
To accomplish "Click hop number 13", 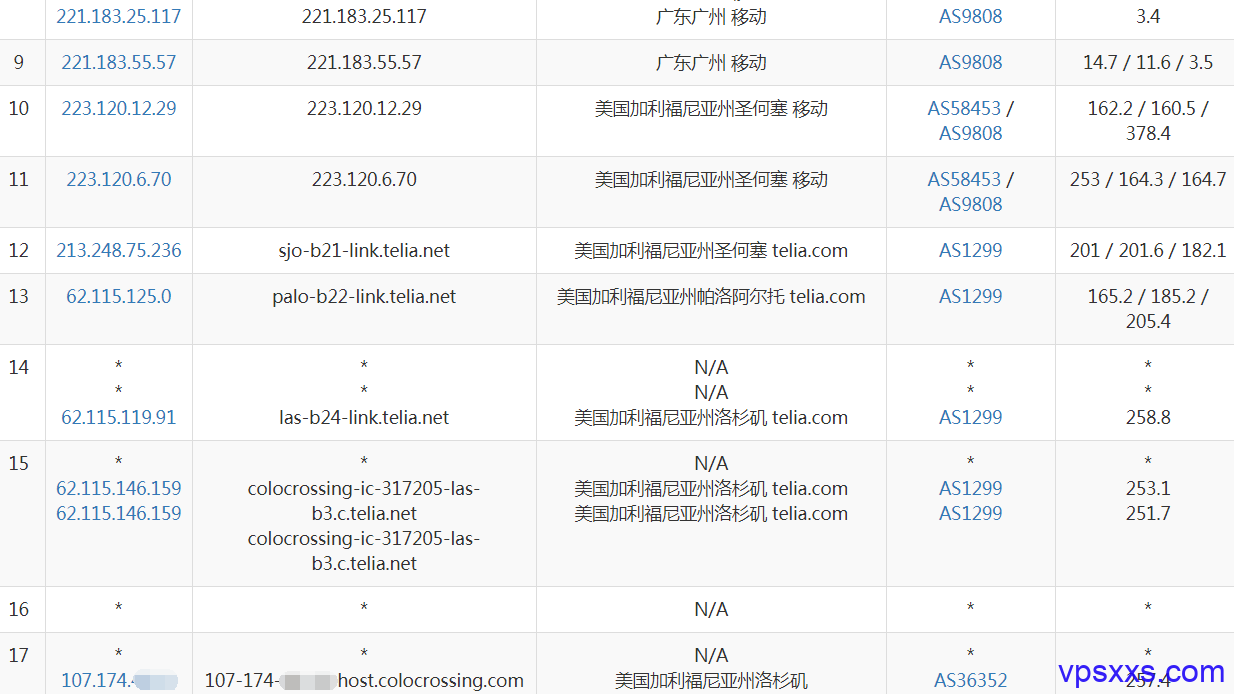I will point(19,296).
